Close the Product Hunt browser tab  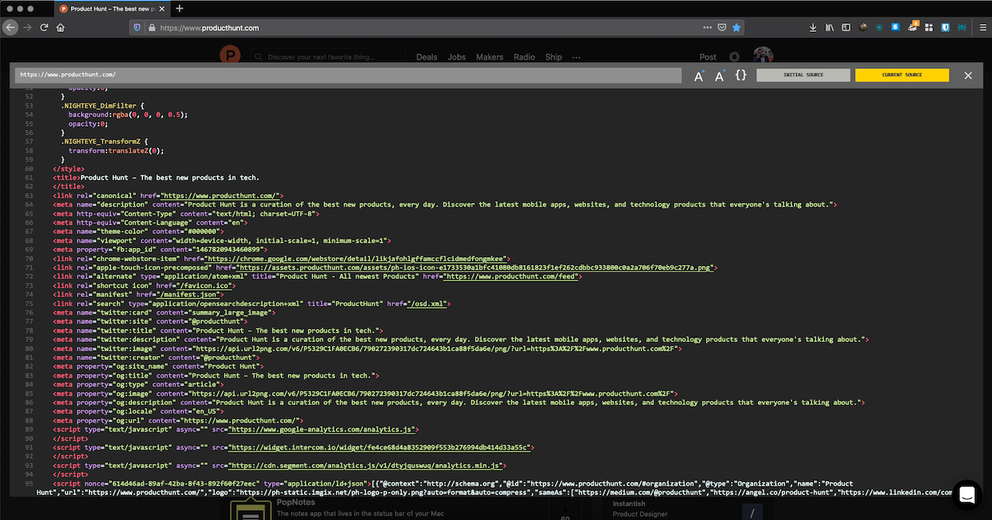pyautogui.click(x=162, y=9)
